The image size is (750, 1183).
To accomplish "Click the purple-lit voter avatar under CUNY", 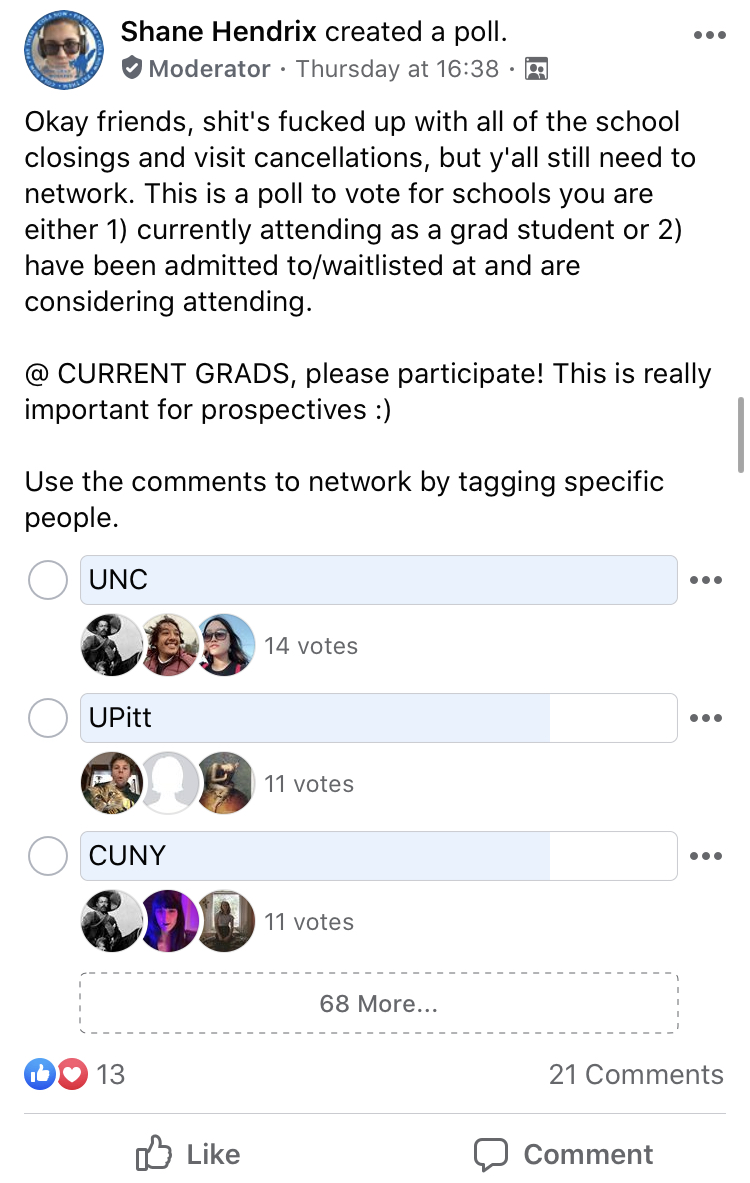I will point(168,920).
